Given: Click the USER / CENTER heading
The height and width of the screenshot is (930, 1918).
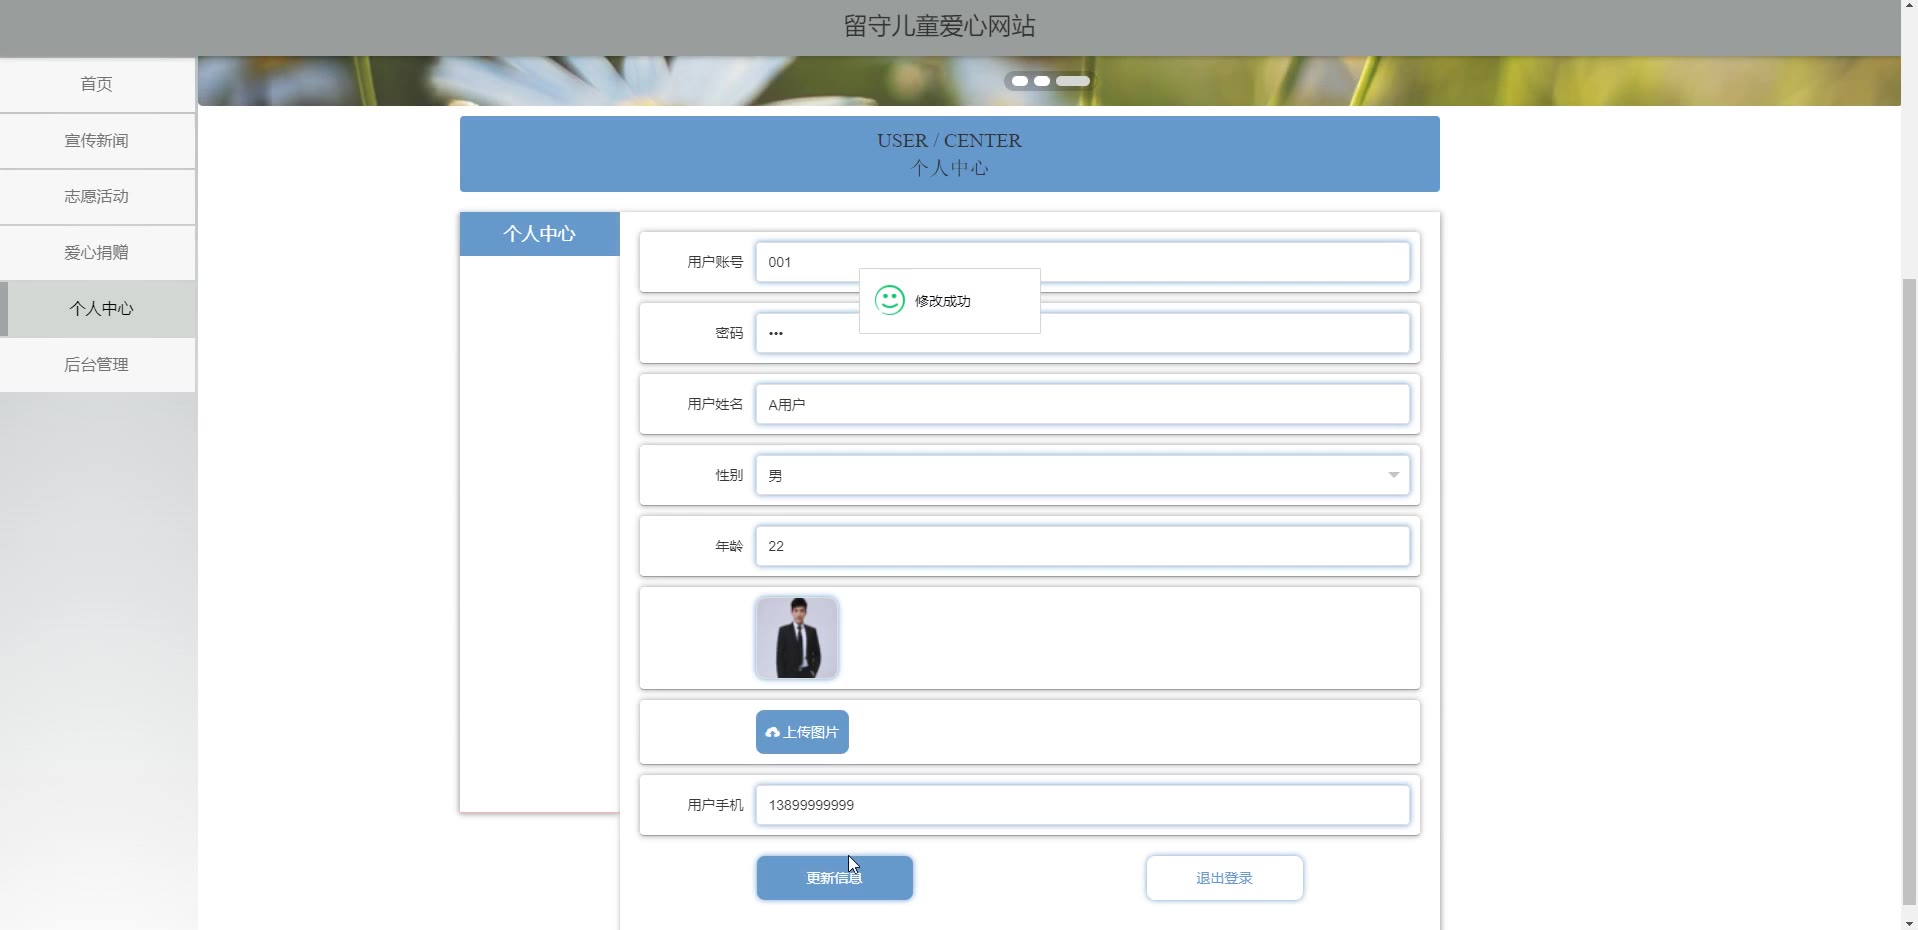Looking at the screenshot, I should point(949,141).
